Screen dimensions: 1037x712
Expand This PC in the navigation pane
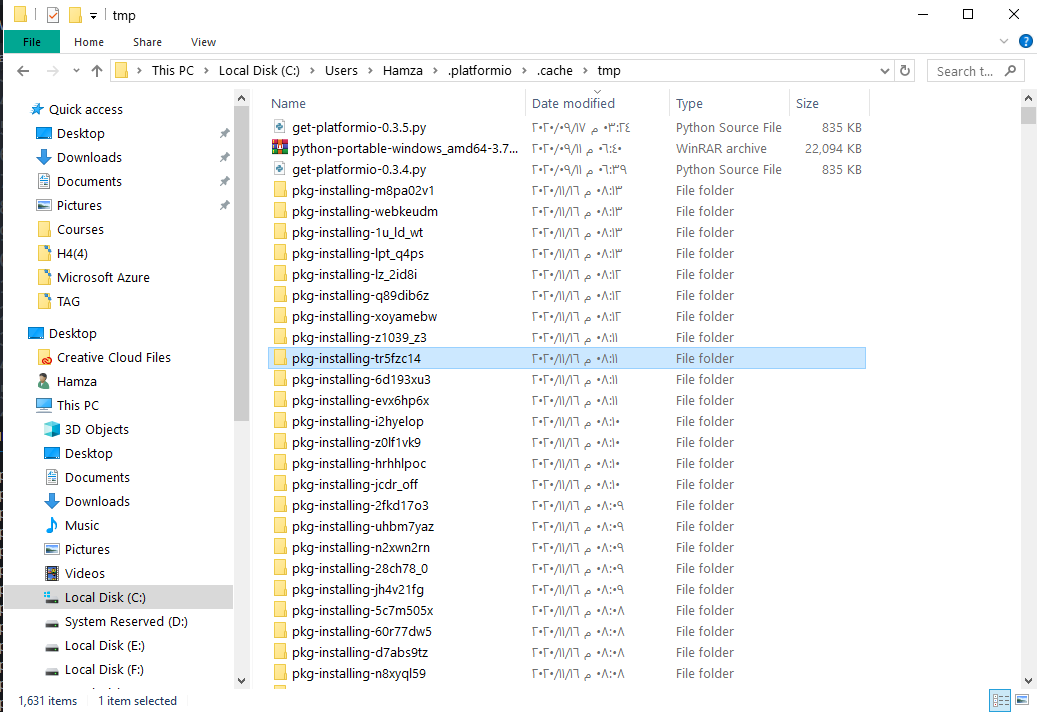[26, 405]
